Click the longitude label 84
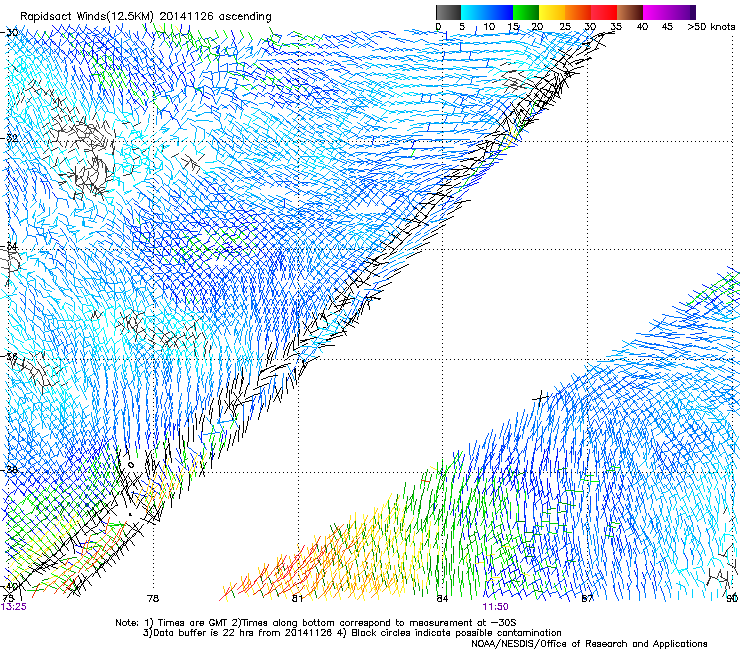Viewport: 740px width, 650px height. click(x=442, y=599)
